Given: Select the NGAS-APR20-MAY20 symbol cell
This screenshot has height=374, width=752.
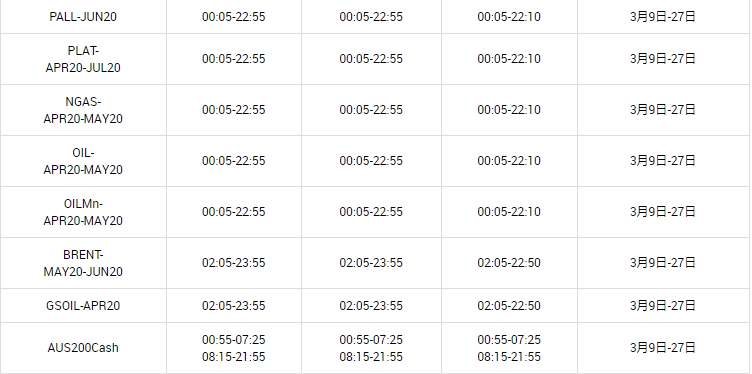Looking at the screenshot, I should click(83, 110).
